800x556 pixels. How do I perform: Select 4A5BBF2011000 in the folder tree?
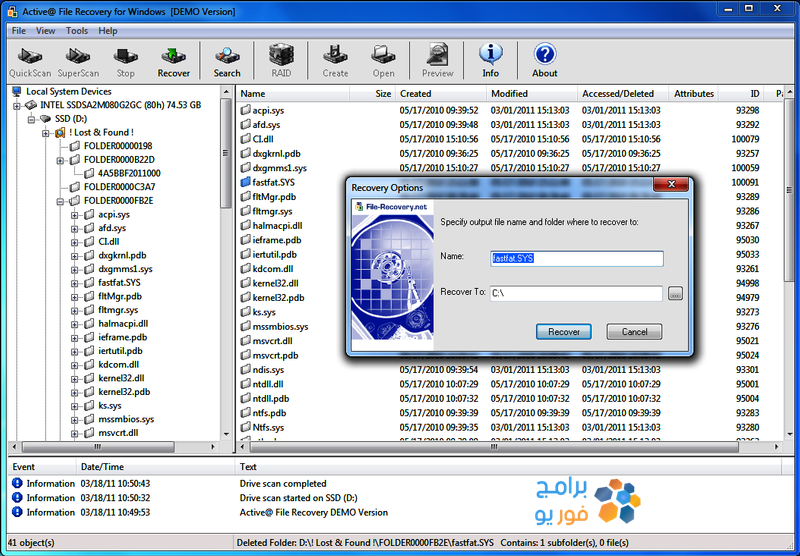coord(129,173)
